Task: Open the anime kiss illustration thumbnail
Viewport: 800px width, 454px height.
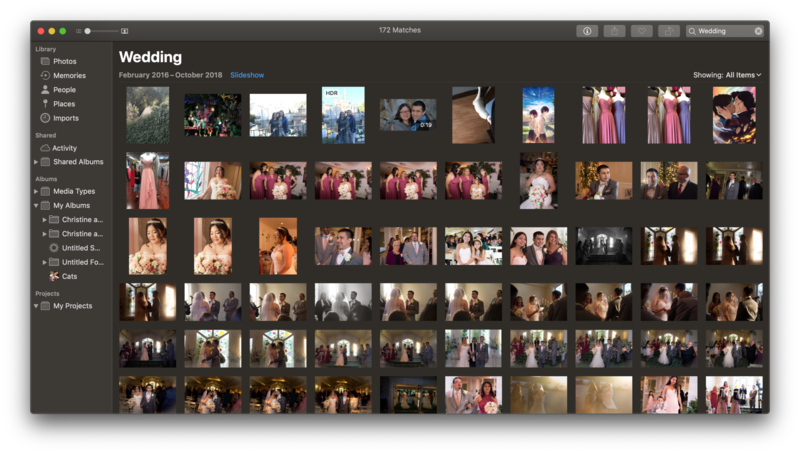Action: point(734,115)
